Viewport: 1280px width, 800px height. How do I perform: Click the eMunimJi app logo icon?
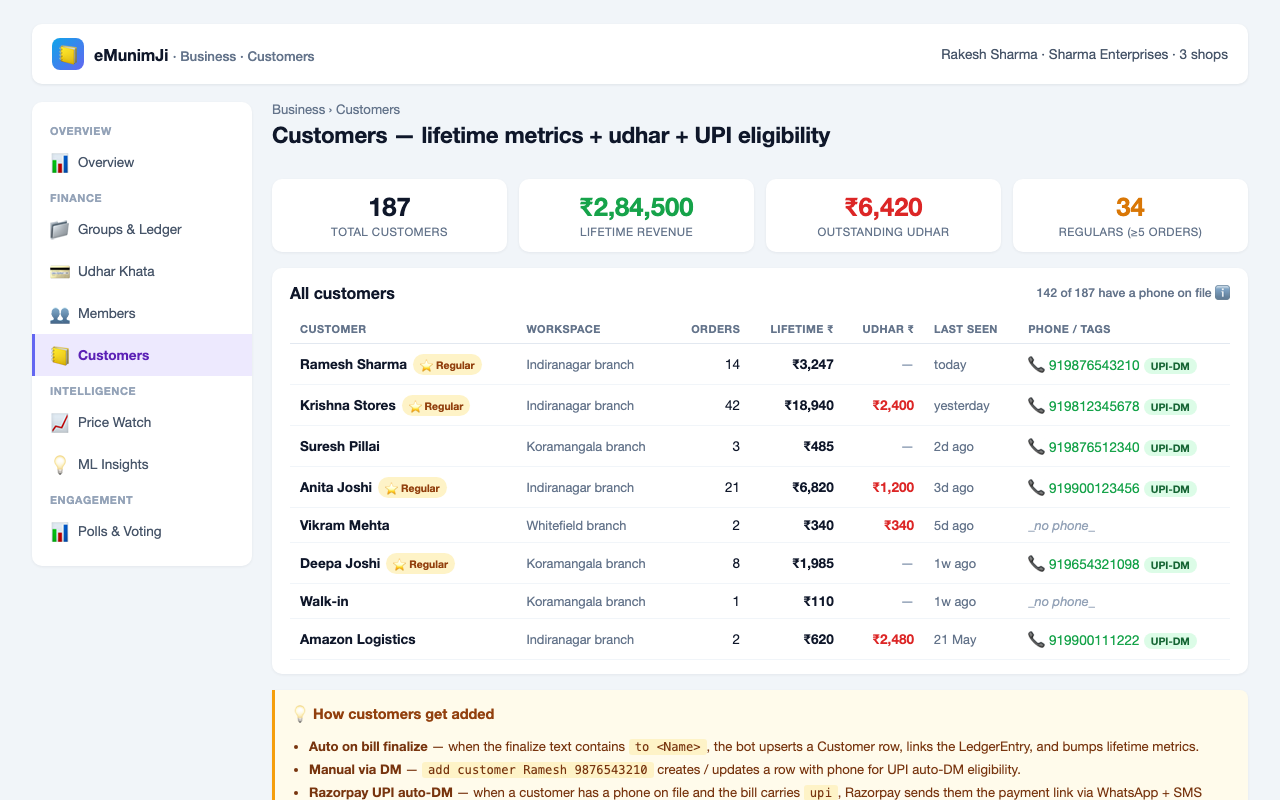tap(68, 54)
